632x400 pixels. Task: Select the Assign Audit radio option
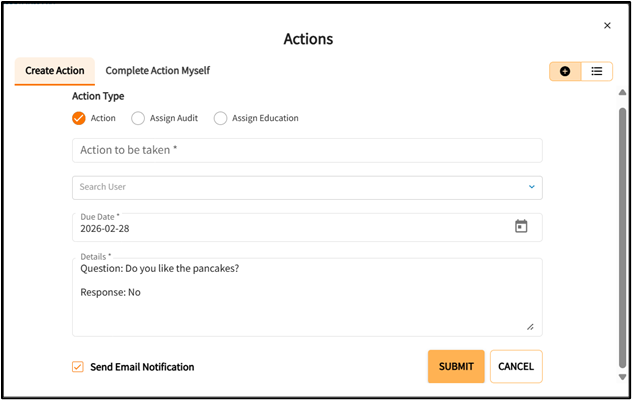pos(138,118)
